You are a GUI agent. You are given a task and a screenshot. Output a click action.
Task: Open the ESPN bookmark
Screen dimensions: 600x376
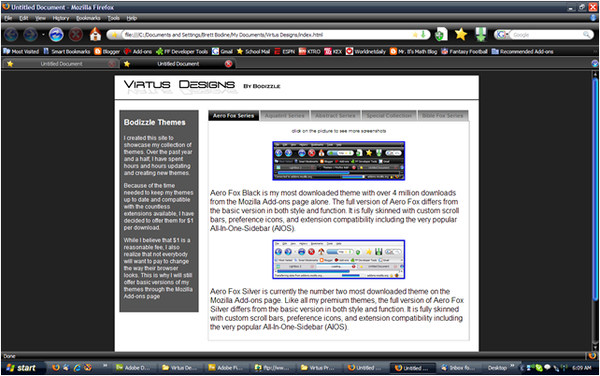pyautogui.click(x=284, y=51)
